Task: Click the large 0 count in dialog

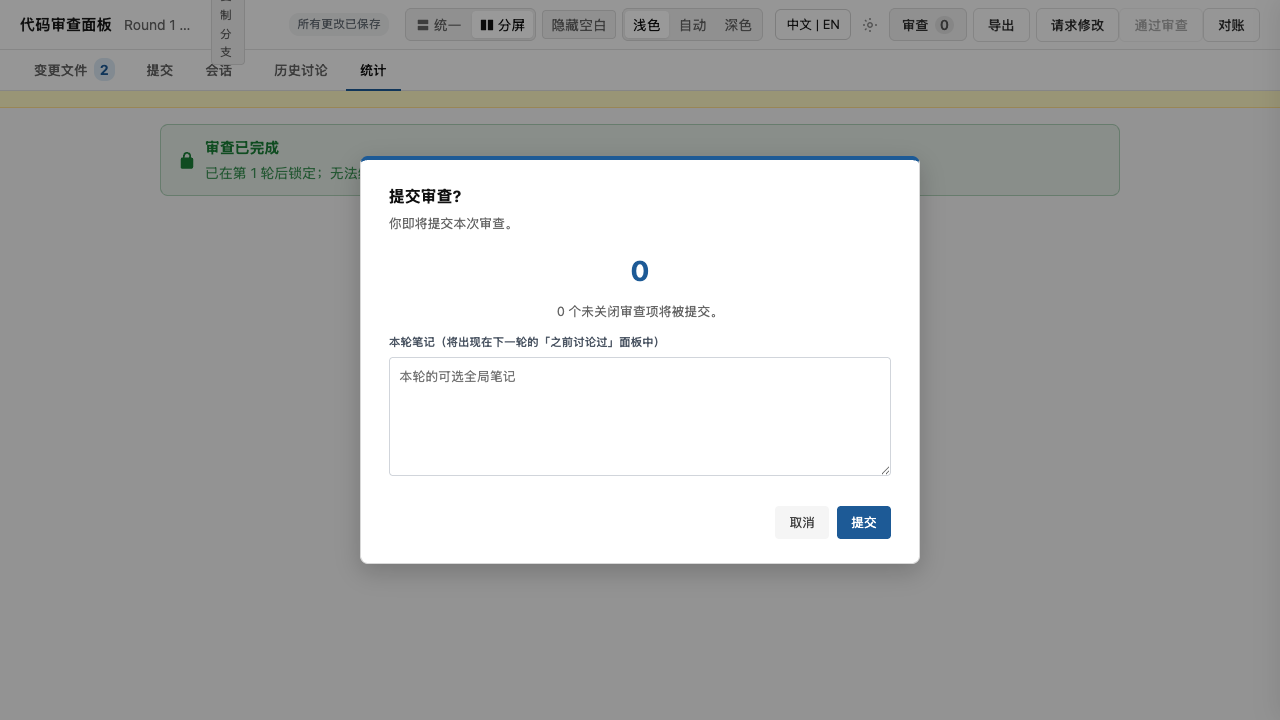Action: pos(640,271)
